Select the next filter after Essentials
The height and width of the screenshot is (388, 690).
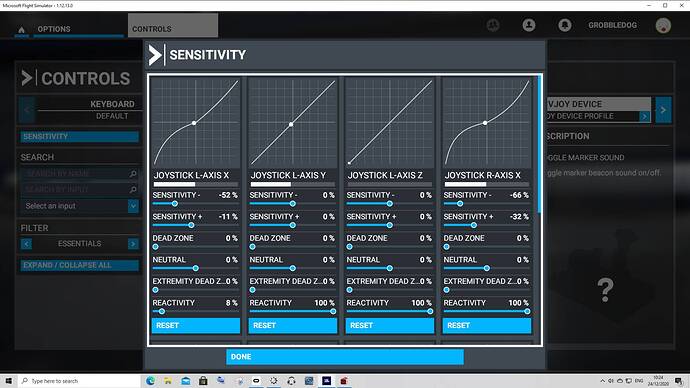[133, 244]
